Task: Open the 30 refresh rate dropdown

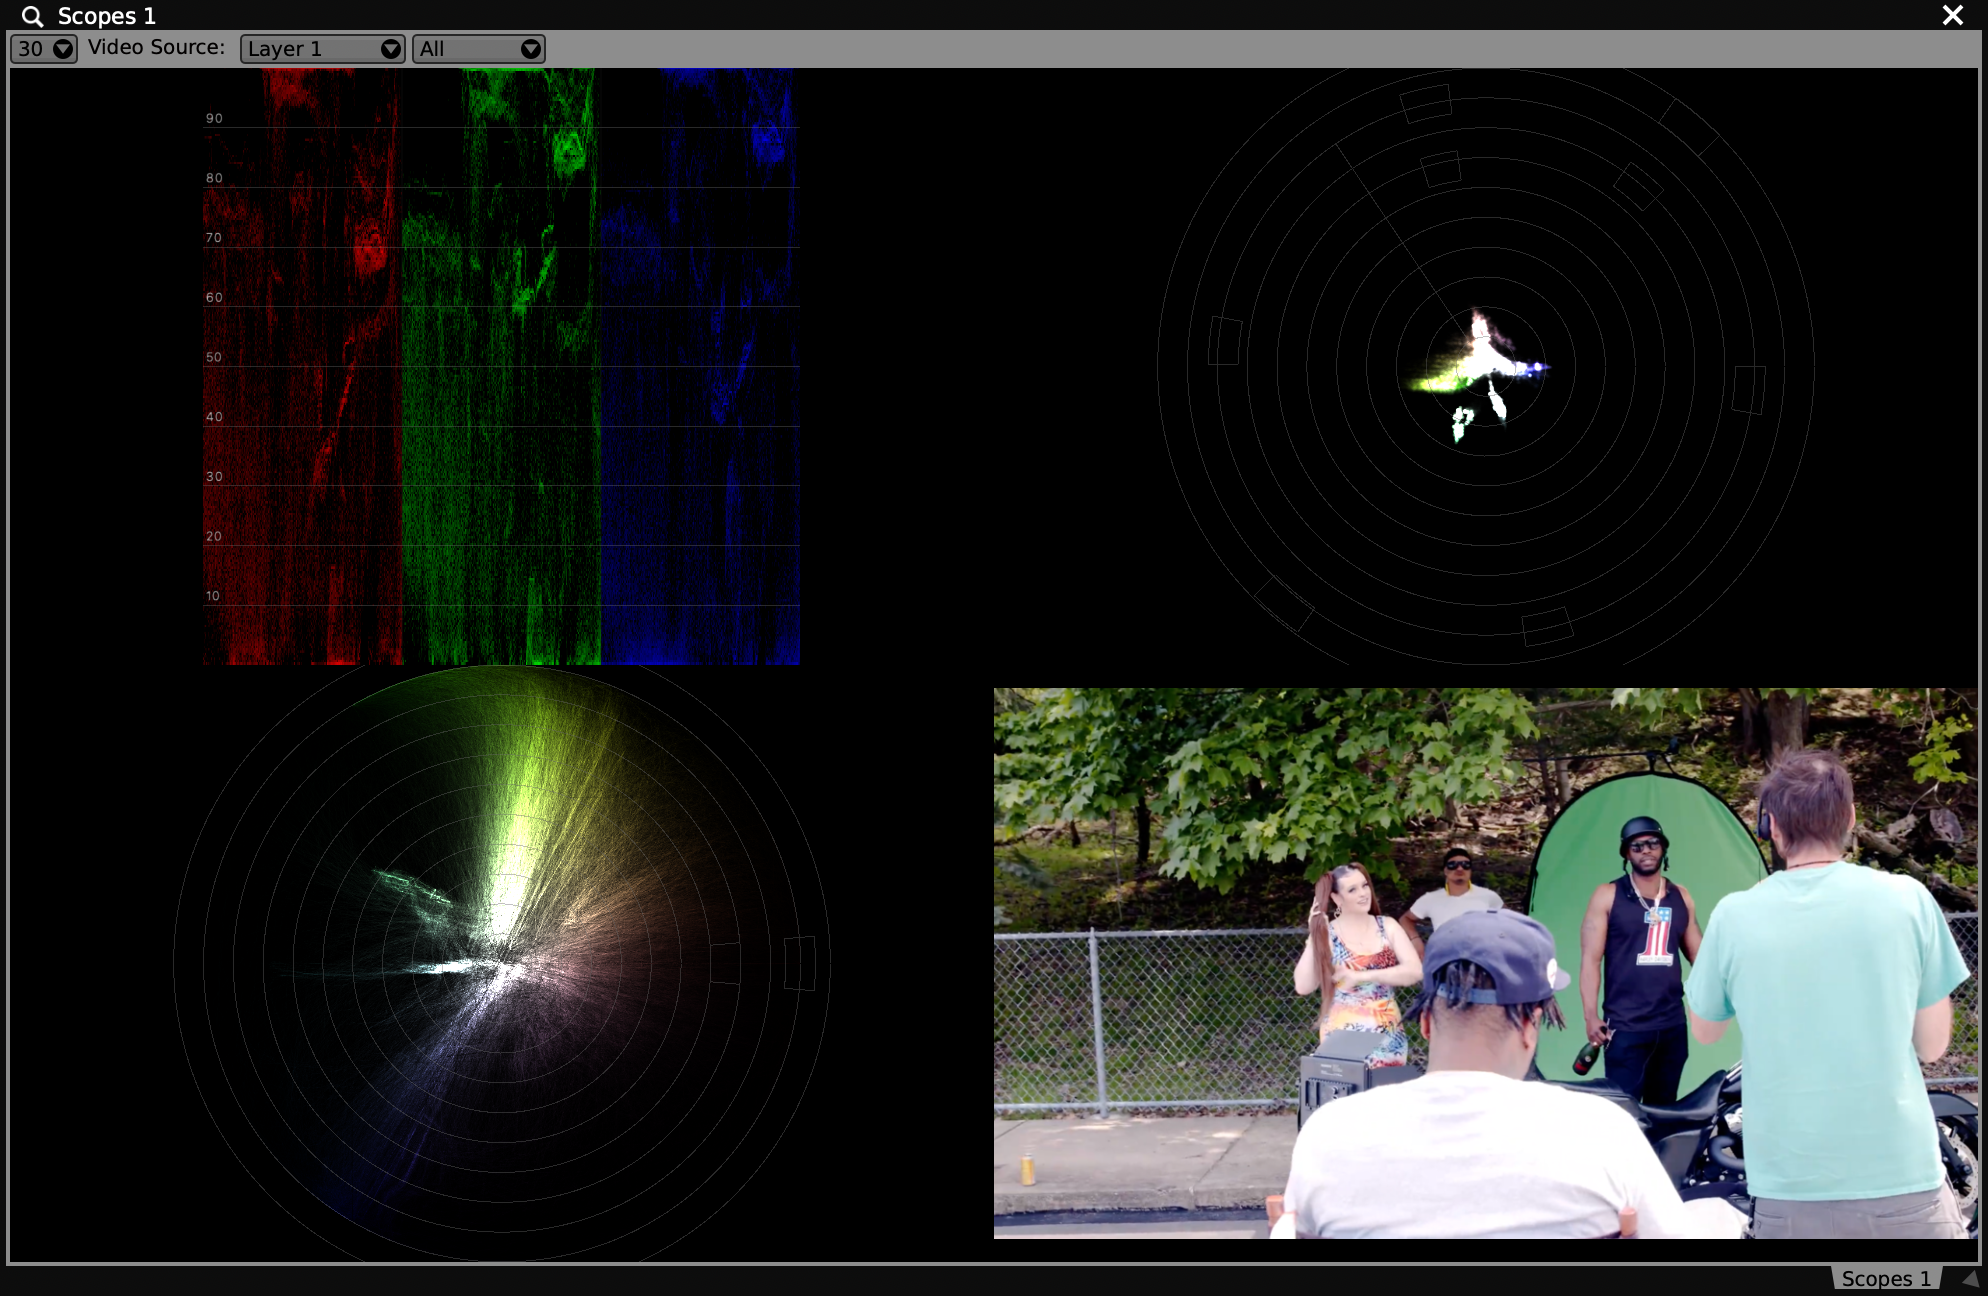Action: pos(43,49)
